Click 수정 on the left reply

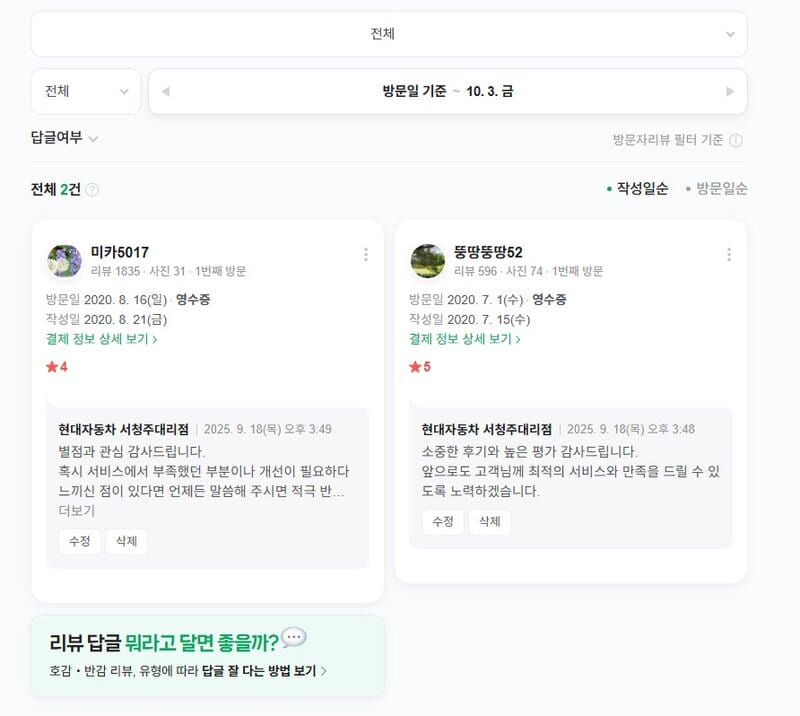tap(78, 542)
